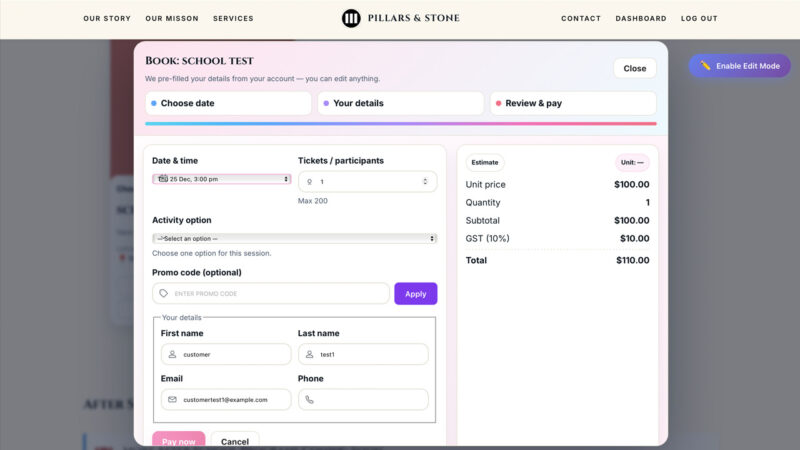
Task: Apply the promo code
Action: [x=415, y=294]
